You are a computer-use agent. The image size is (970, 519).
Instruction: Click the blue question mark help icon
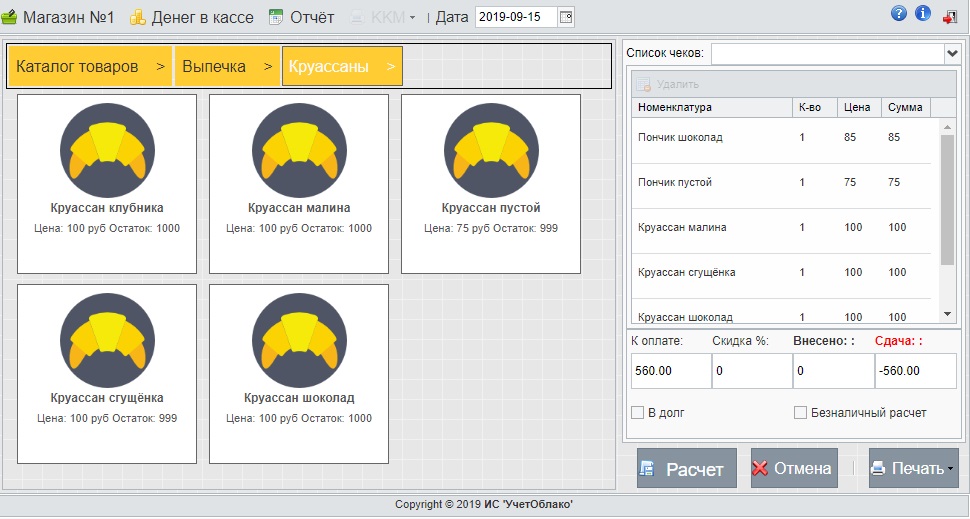[899, 14]
